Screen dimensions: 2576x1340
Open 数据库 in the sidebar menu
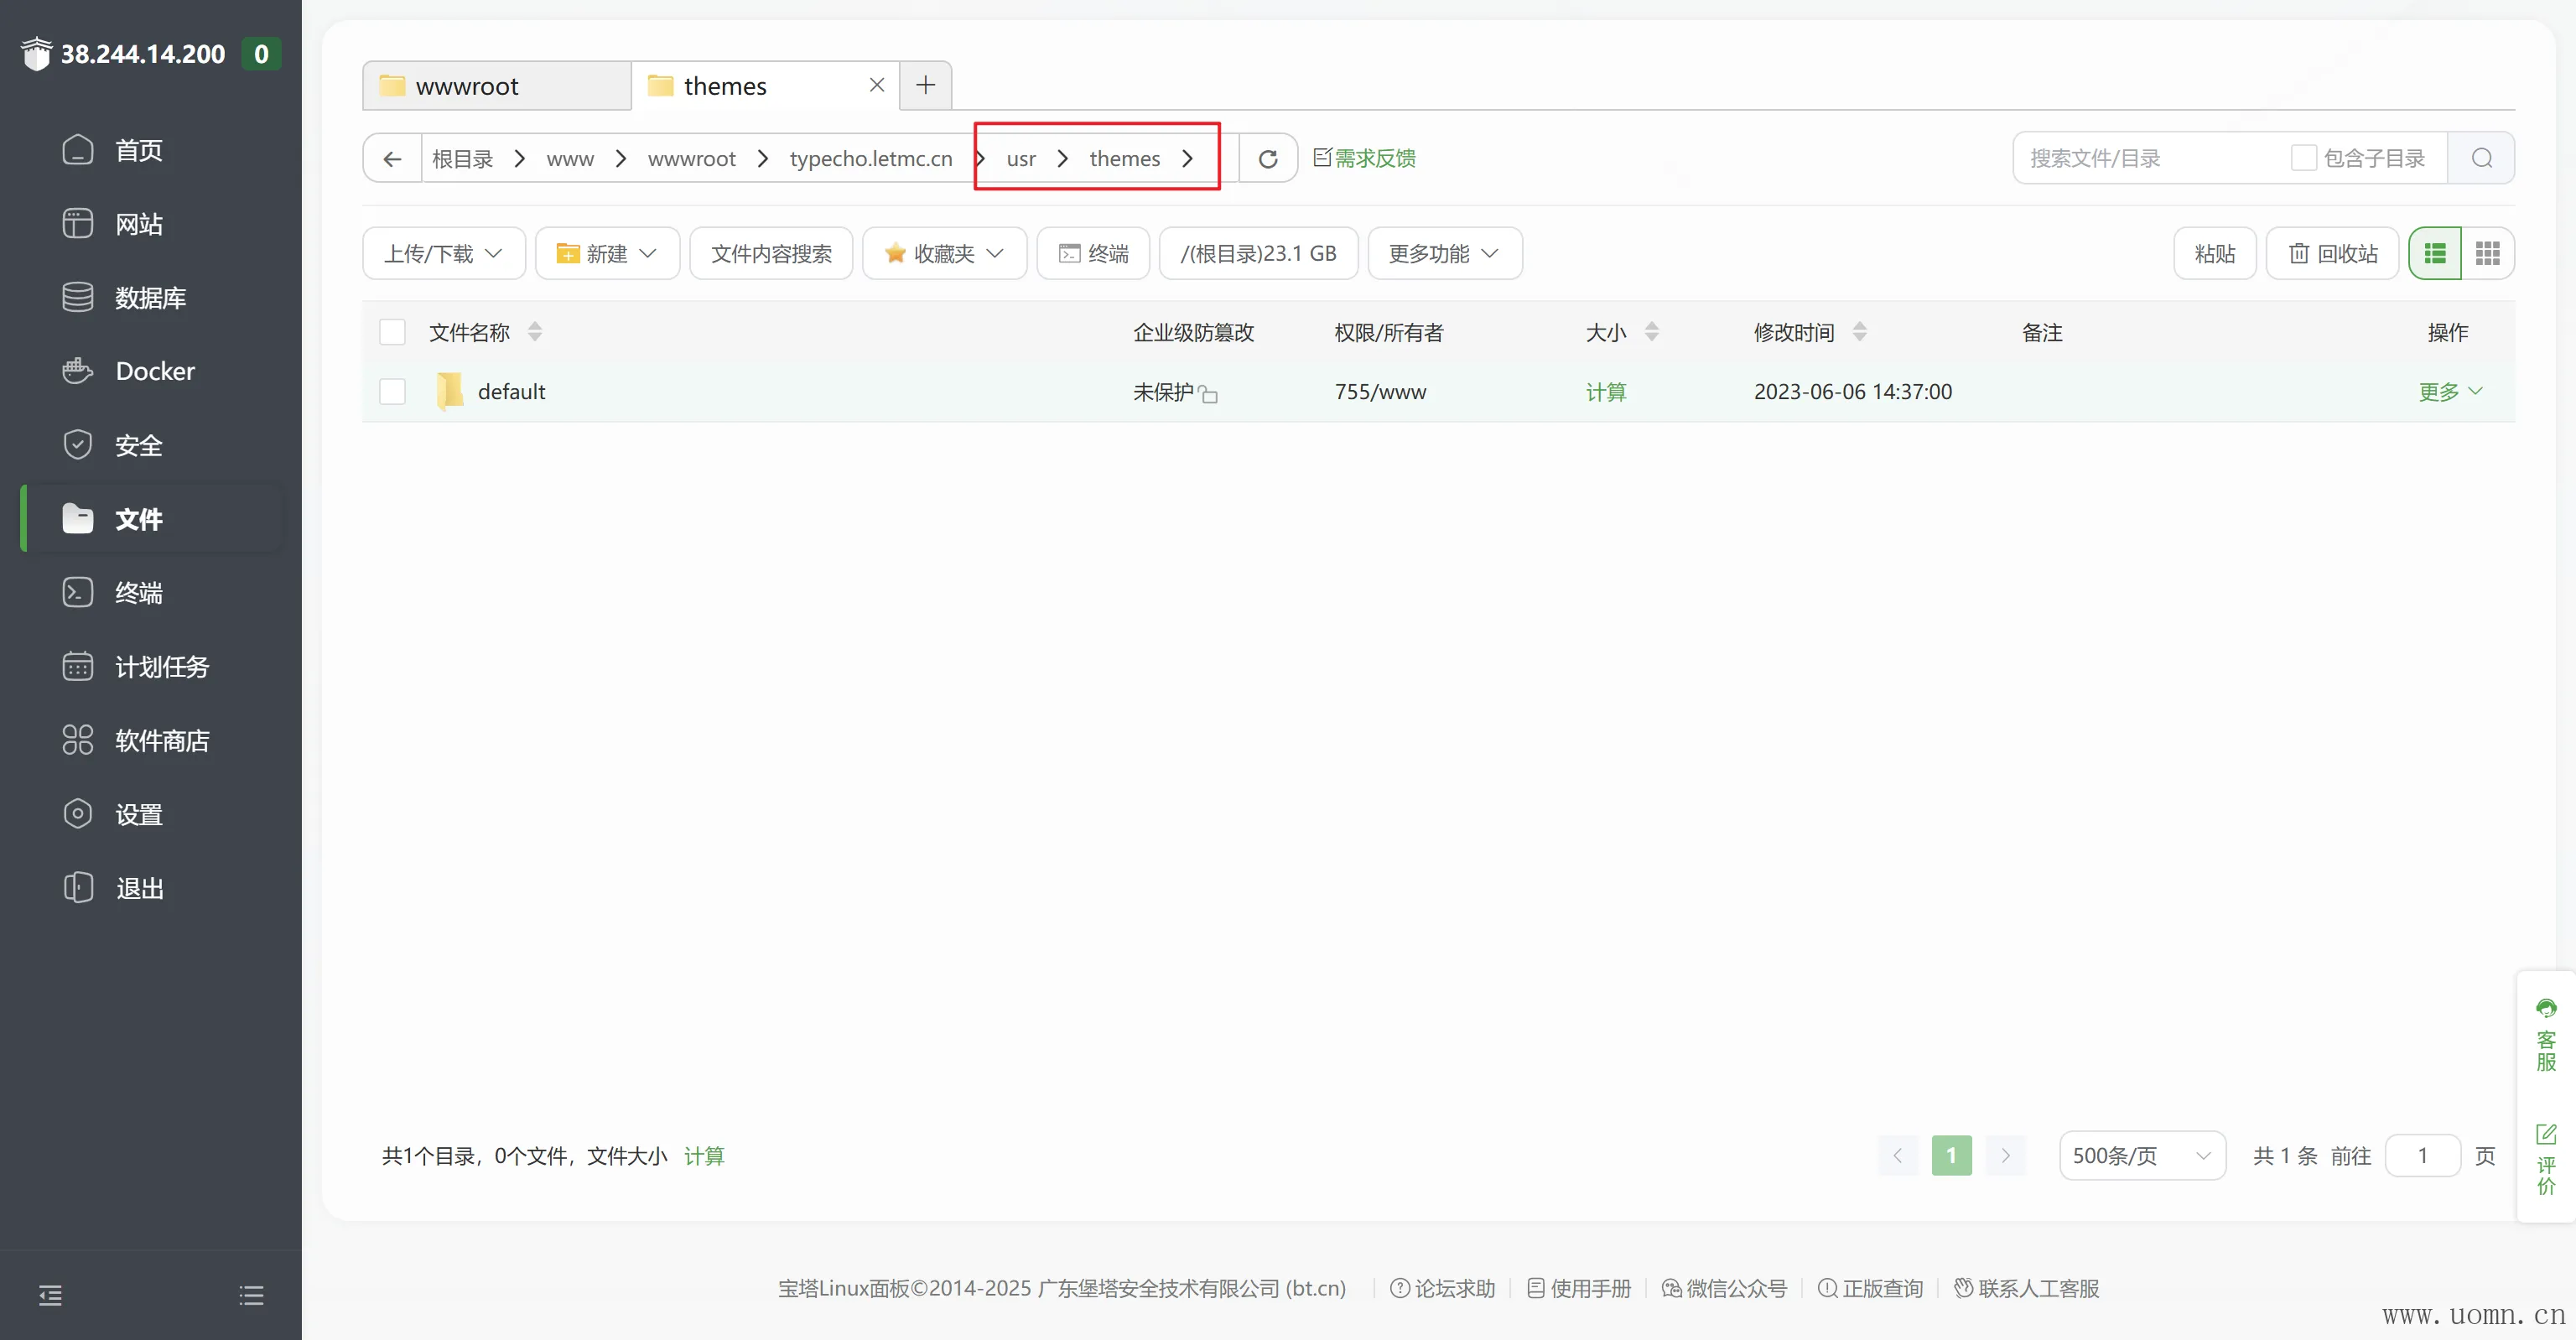coord(150,298)
